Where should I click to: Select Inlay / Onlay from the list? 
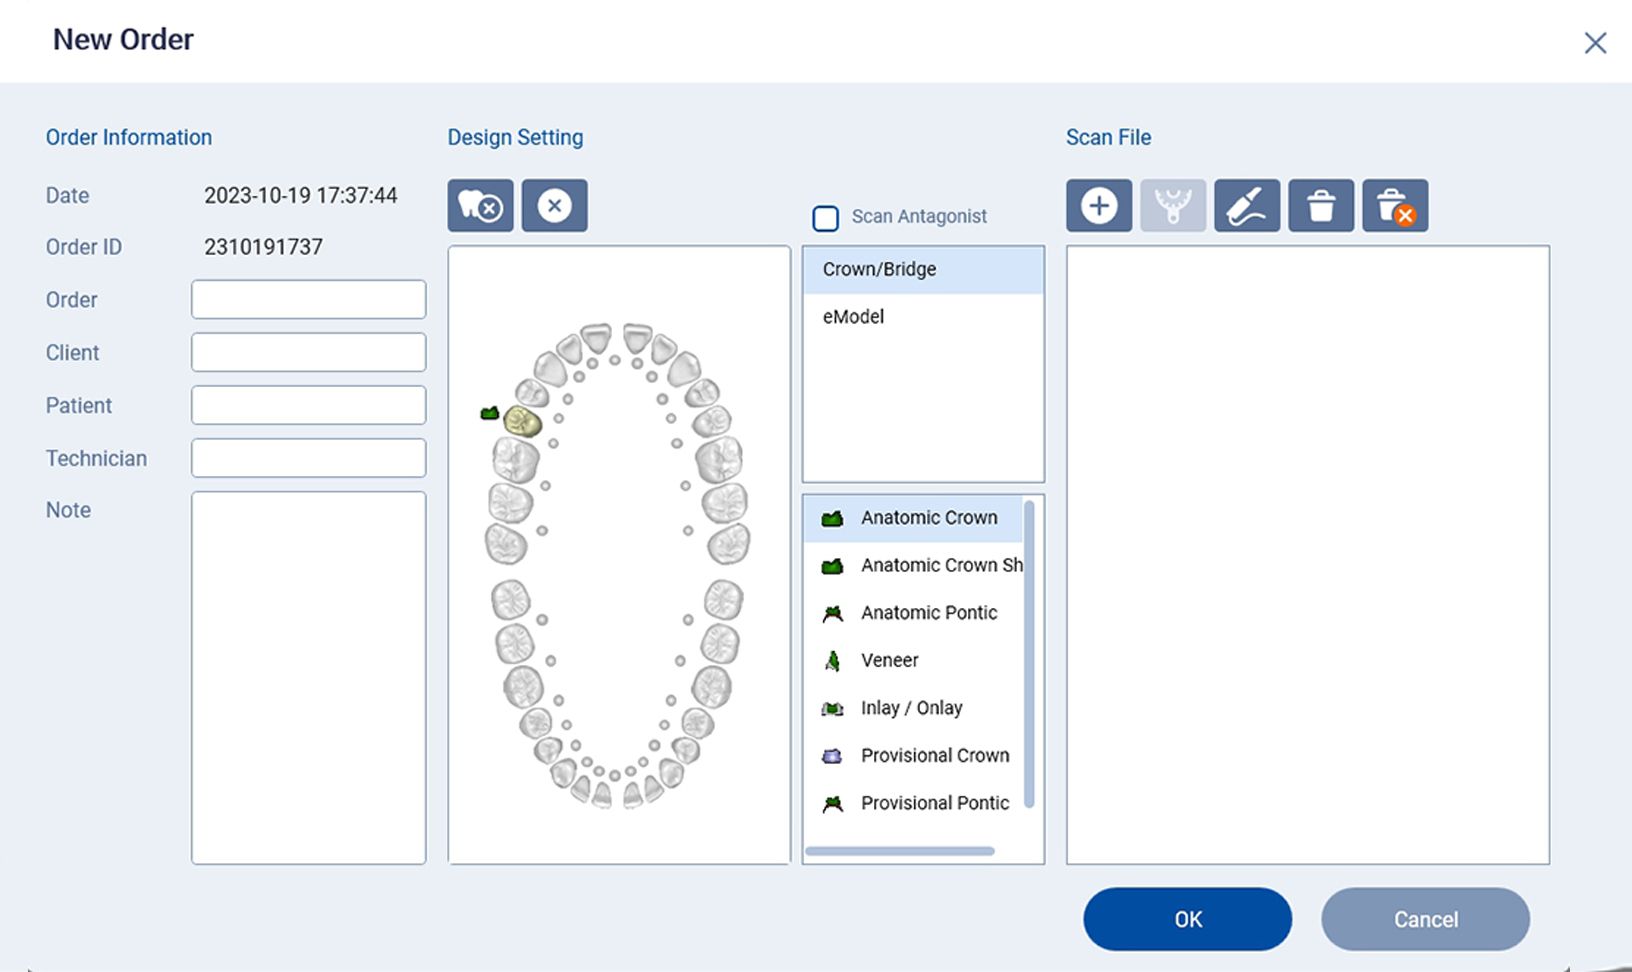(x=910, y=707)
